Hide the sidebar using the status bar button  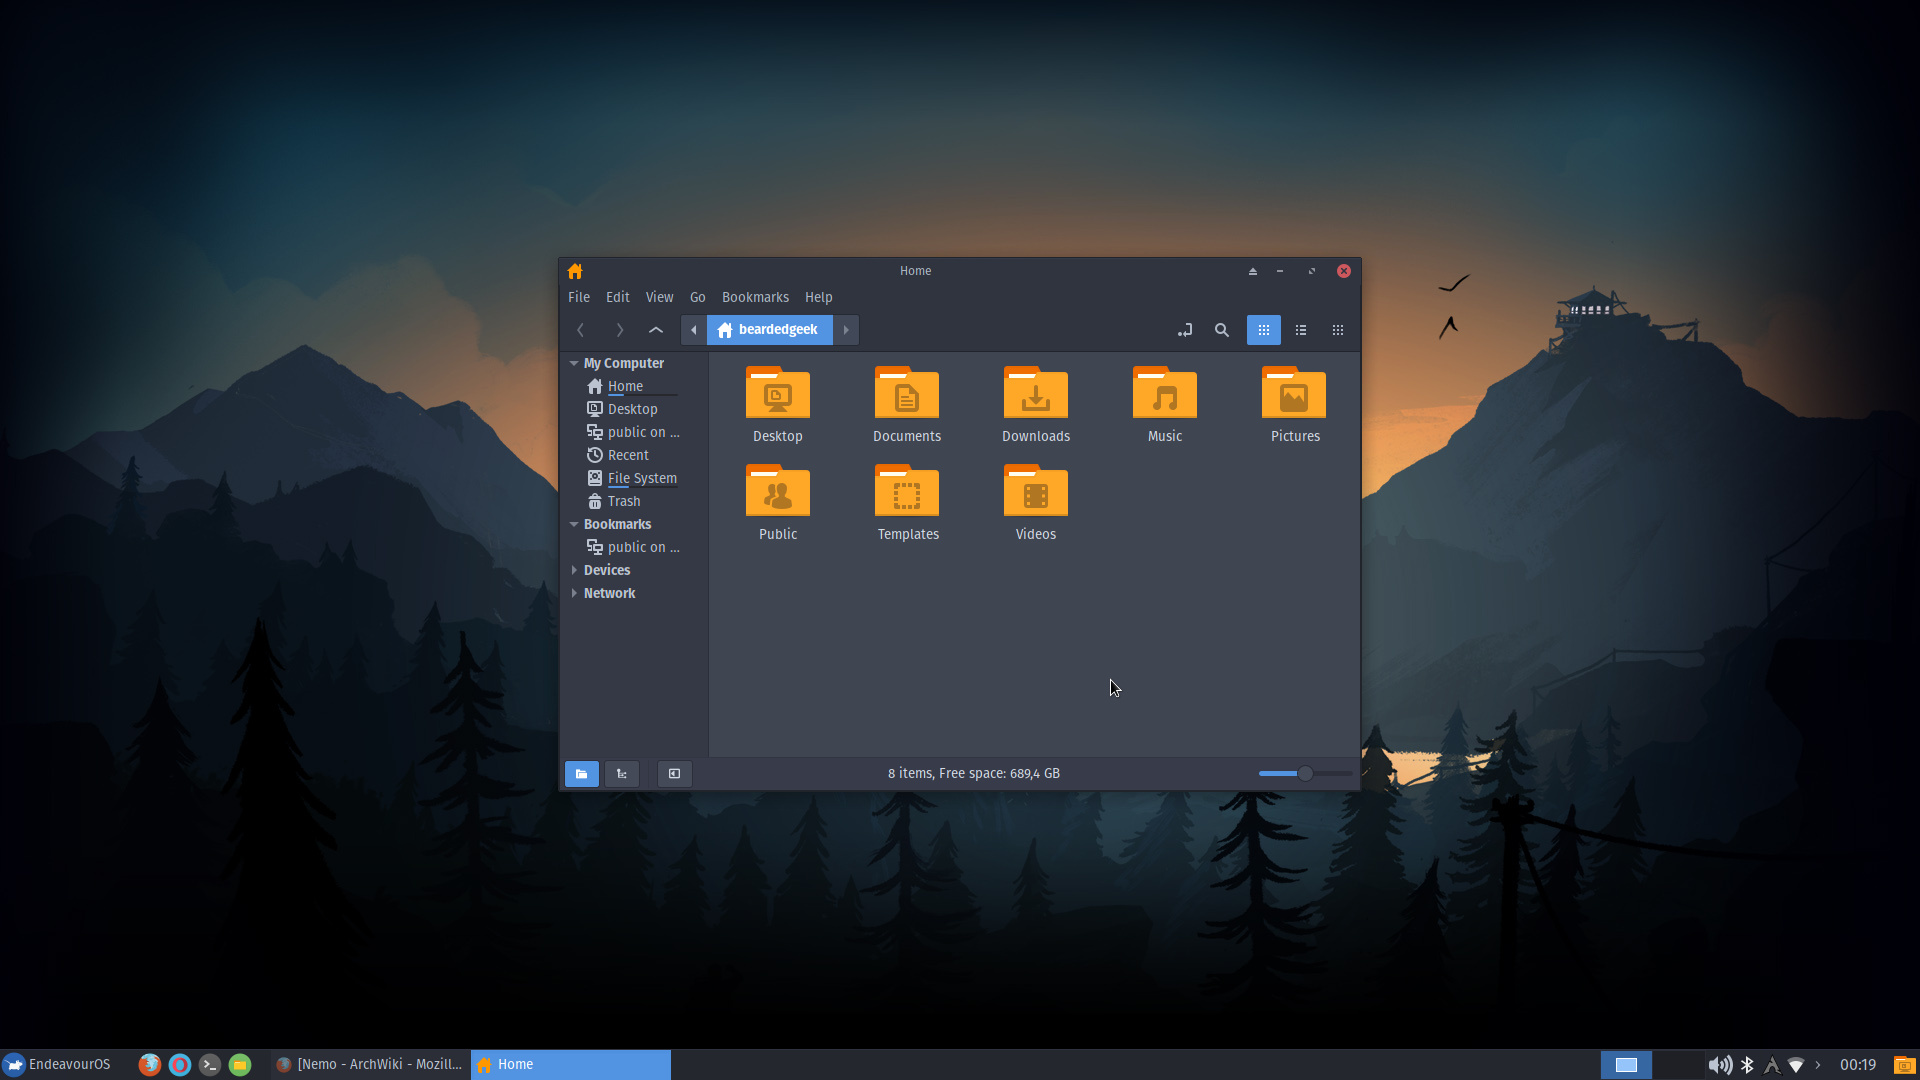(x=675, y=773)
